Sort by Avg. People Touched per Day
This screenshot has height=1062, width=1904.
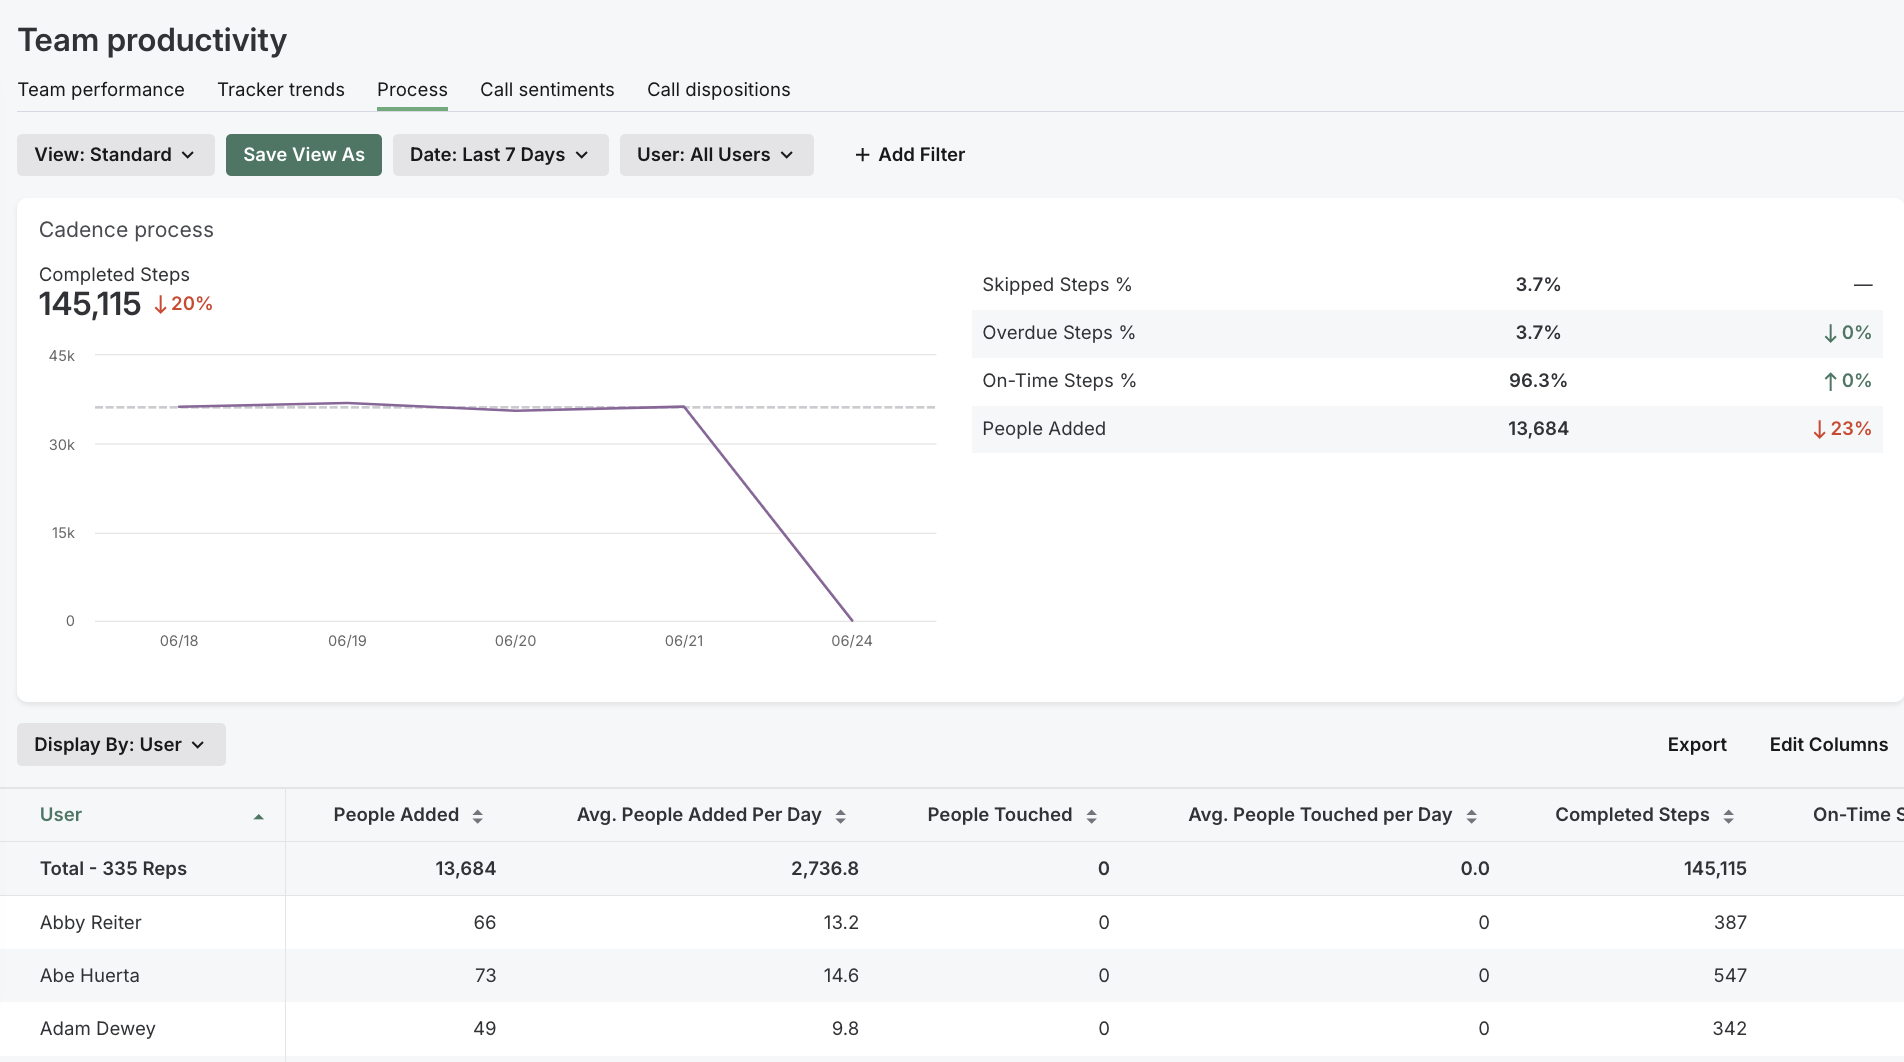pos(1469,815)
